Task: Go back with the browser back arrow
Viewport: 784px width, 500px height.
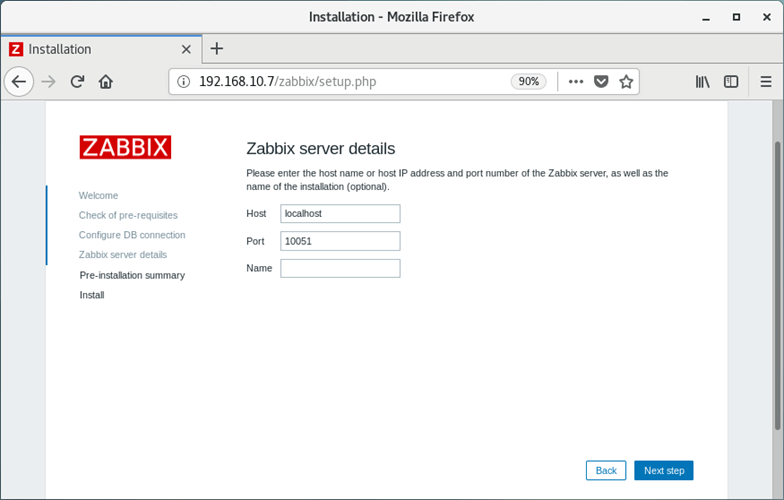Action: click(x=19, y=82)
